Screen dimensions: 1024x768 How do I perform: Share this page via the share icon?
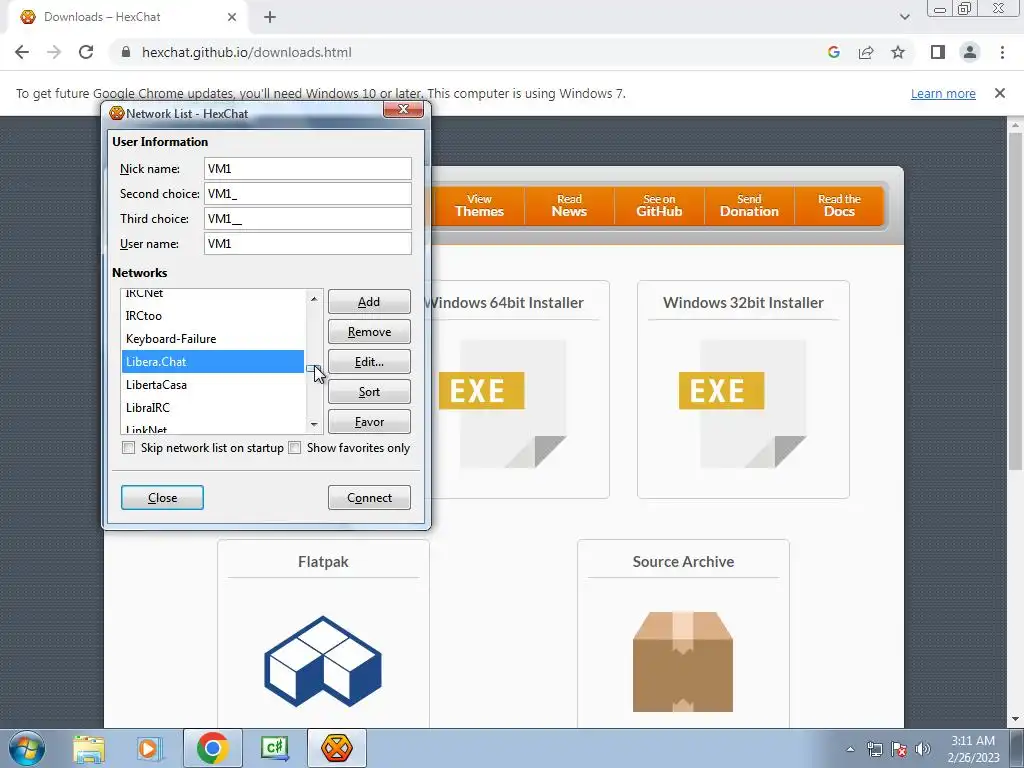click(866, 52)
